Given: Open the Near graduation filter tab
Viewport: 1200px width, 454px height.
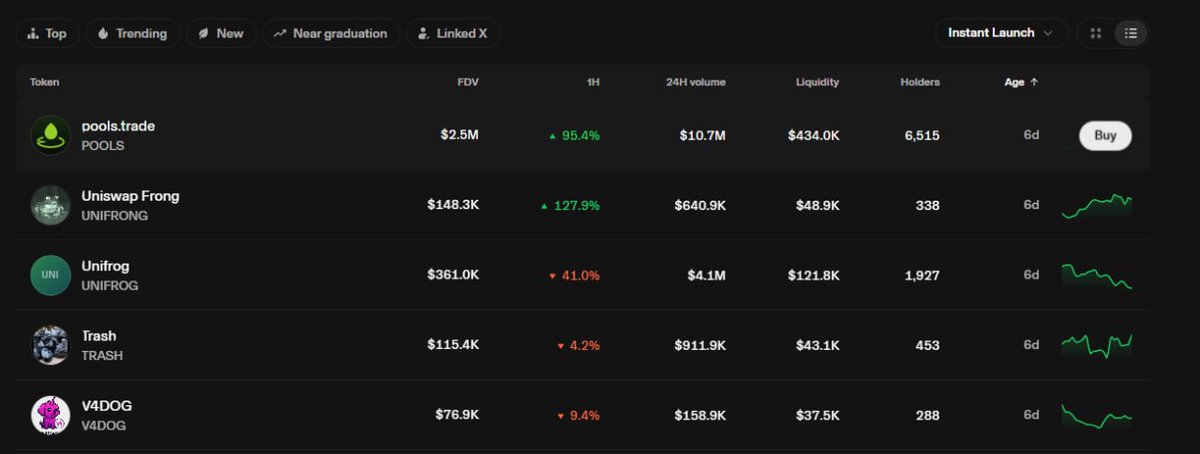Looking at the screenshot, I should point(331,33).
